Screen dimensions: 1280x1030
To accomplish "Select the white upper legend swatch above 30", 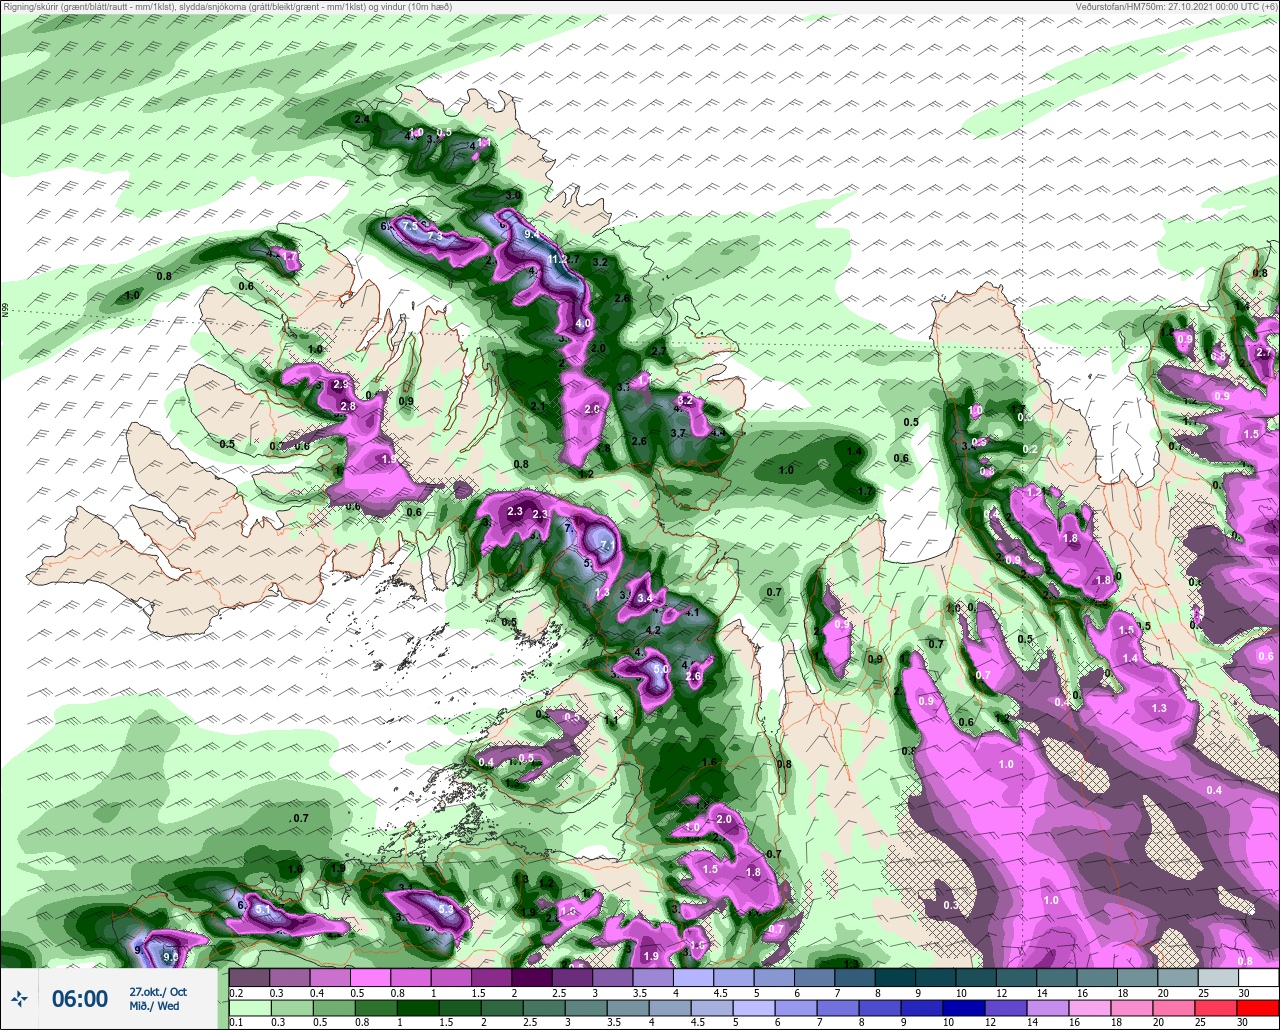I will pyautogui.click(x=1258, y=977).
